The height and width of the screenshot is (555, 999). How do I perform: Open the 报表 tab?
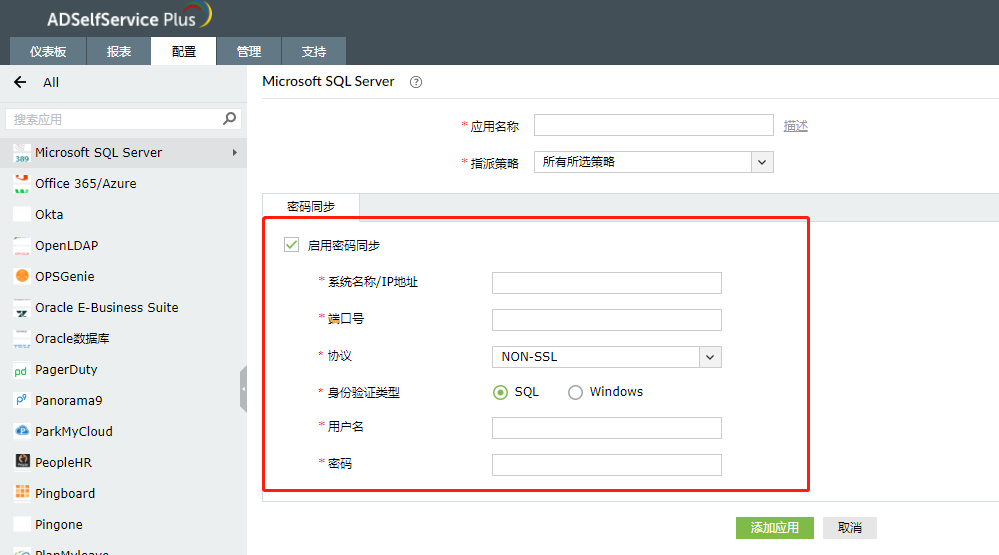[119, 51]
